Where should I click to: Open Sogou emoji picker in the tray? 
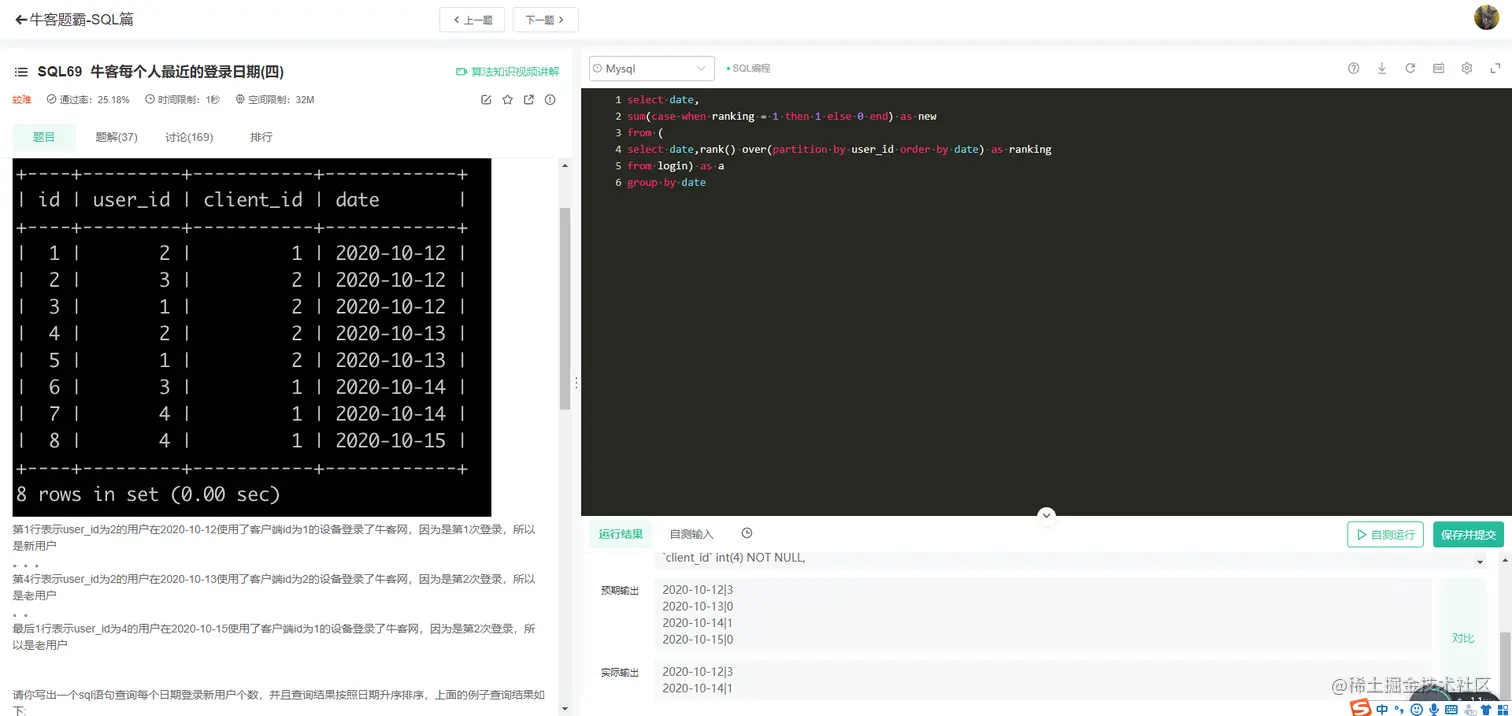pyautogui.click(x=1415, y=709)
